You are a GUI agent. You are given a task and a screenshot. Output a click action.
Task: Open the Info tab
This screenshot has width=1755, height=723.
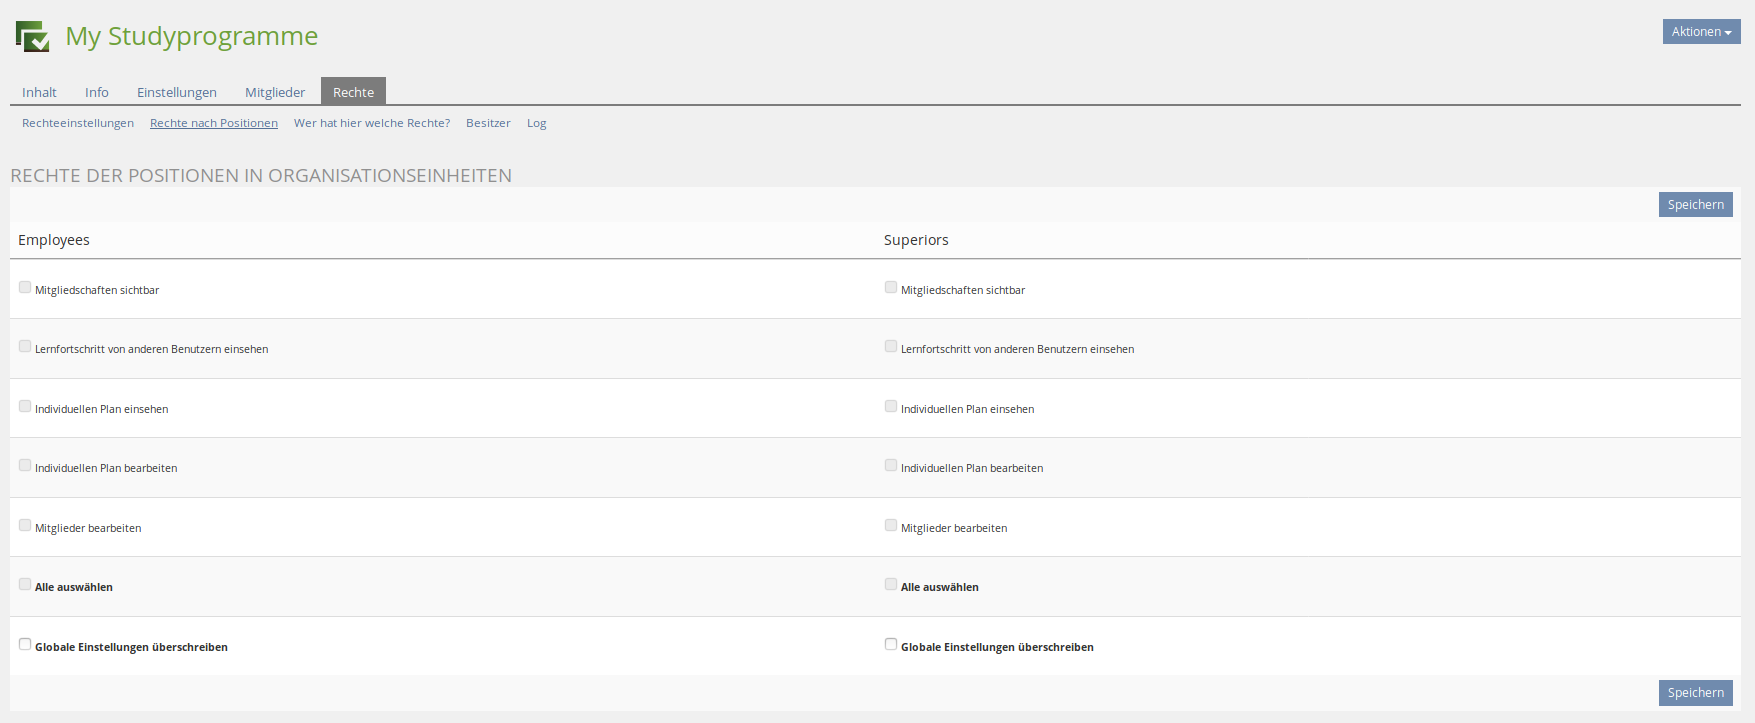97,92
